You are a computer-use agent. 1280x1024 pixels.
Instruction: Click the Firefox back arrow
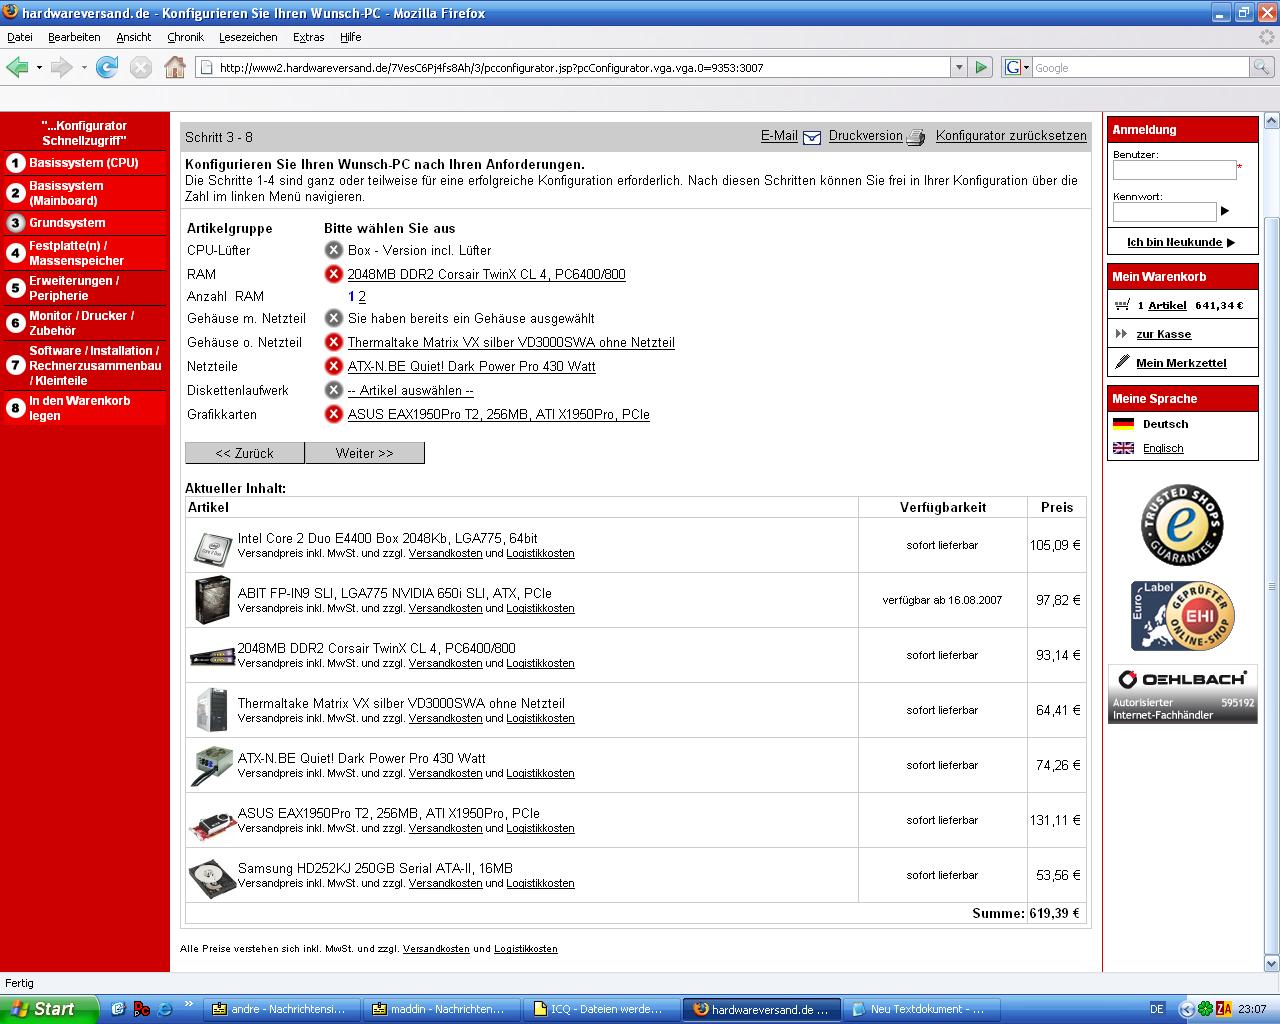click(x=17, y=67)
